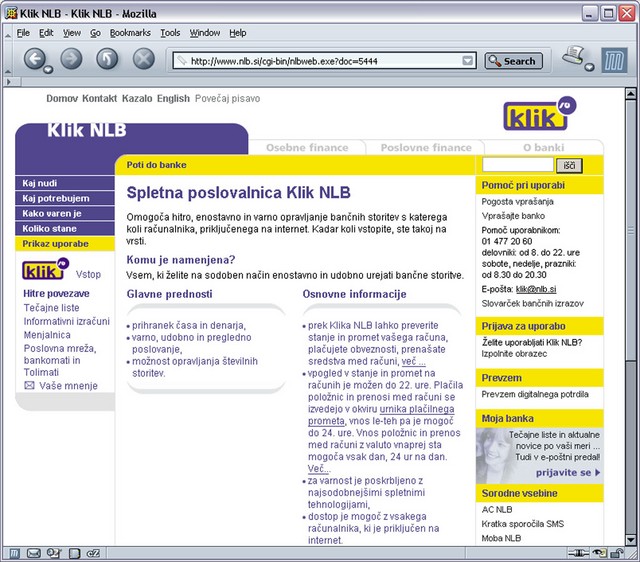
Task: Click the Mozilla throbber logo
Action: tap(614, 60)
